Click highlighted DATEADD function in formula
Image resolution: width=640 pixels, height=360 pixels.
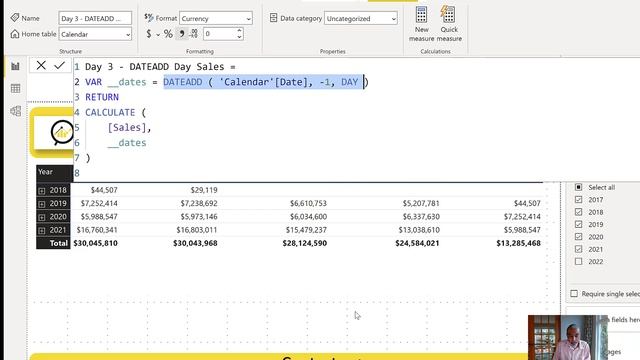[x=183, y=82]
